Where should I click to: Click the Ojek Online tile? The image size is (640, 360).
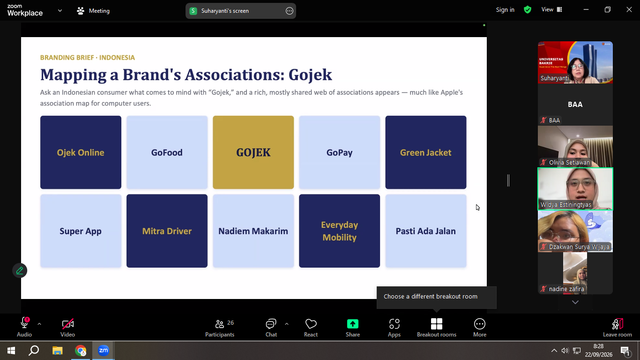click(x=81, y=152)
